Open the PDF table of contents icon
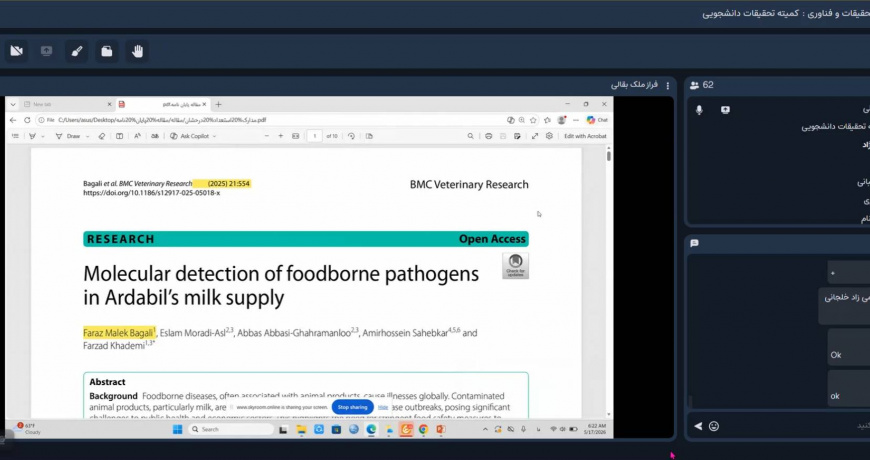 tap(16, 136)
